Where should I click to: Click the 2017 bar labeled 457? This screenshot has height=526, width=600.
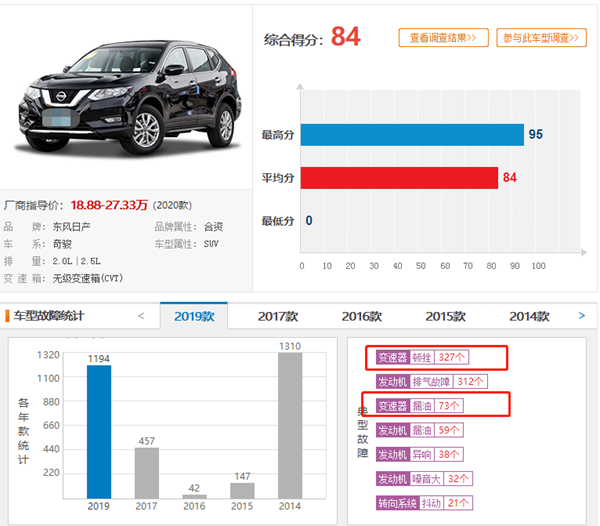[x=147, y=473]
